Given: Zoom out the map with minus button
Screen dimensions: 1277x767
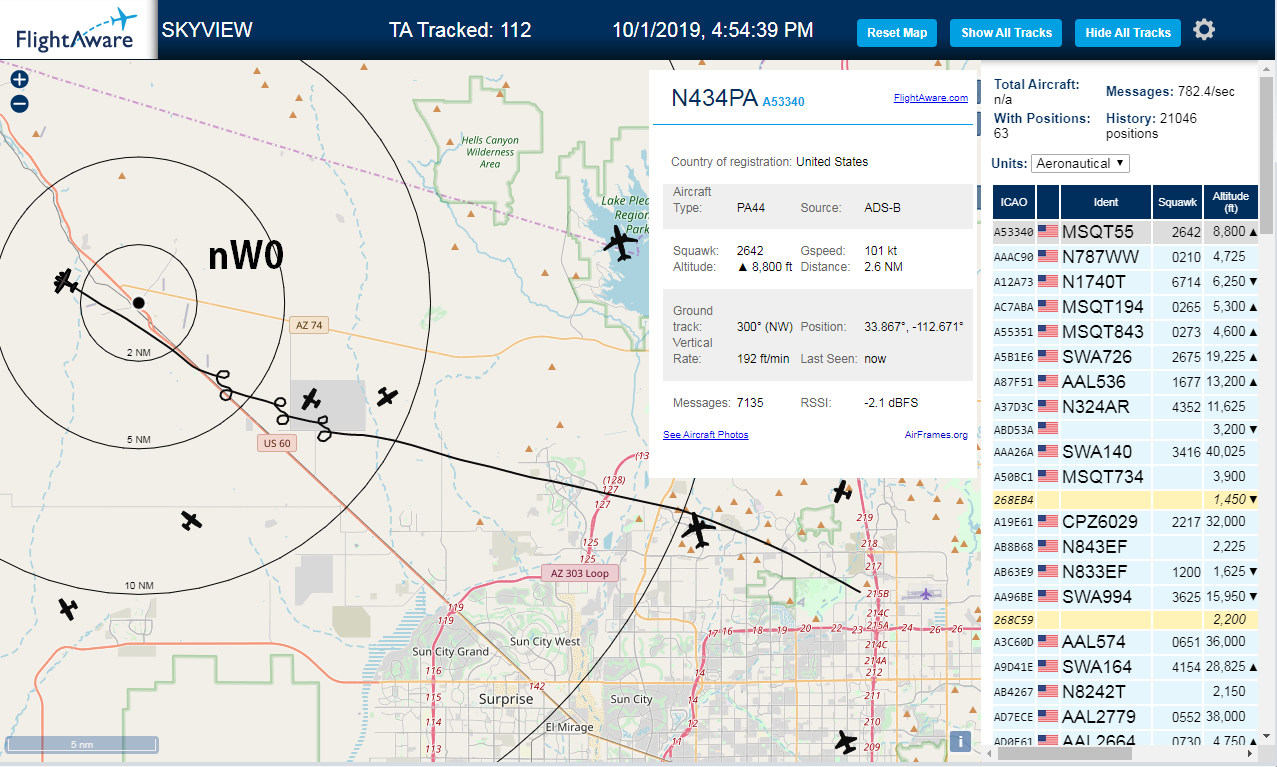Looking at the screenshot, I should pyautogui.click(x=19, y=103).
